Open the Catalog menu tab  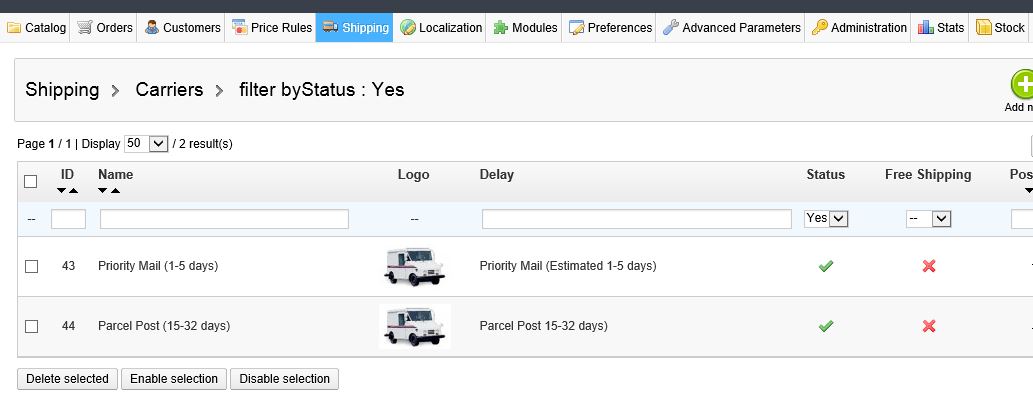[36, 28]
